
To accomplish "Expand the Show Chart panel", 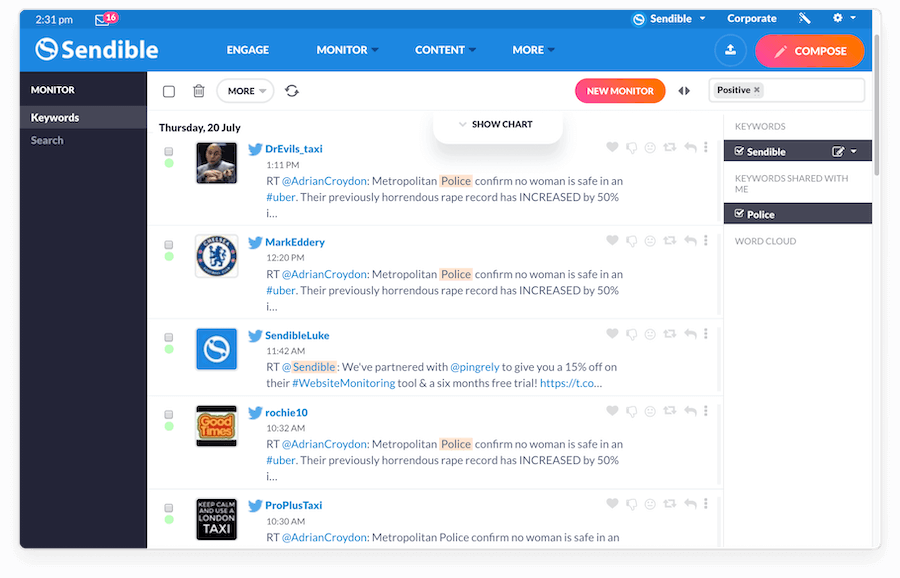I will point(498,125).
